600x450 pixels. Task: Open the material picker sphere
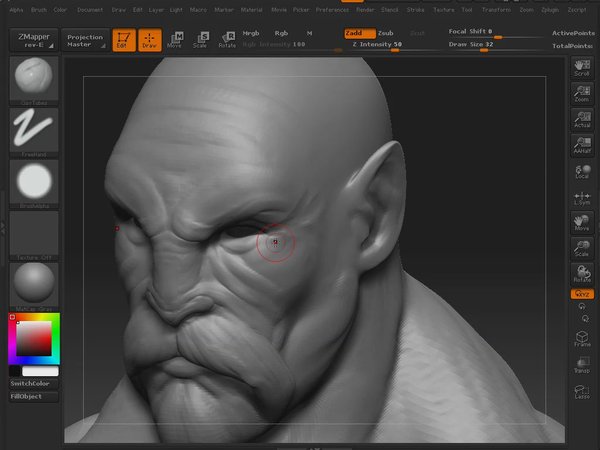33,283
